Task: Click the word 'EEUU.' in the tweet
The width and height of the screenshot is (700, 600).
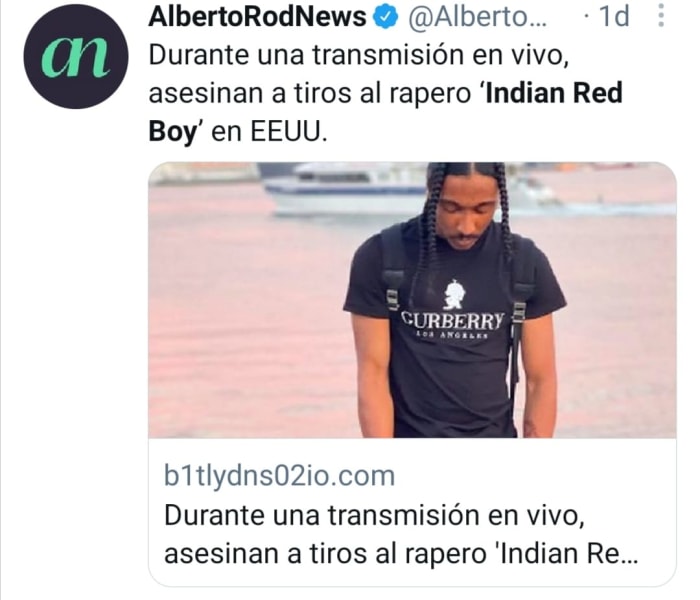Action: click(289, 132)
